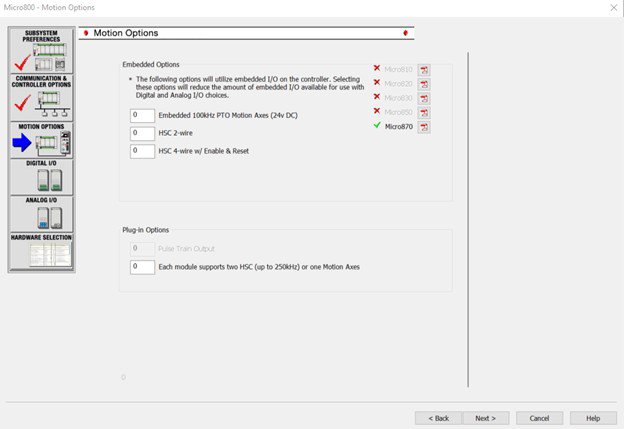
Task: Open Subsystem Preferences step in sidebar
Action: pyautogui.click(x=41, y=50)
